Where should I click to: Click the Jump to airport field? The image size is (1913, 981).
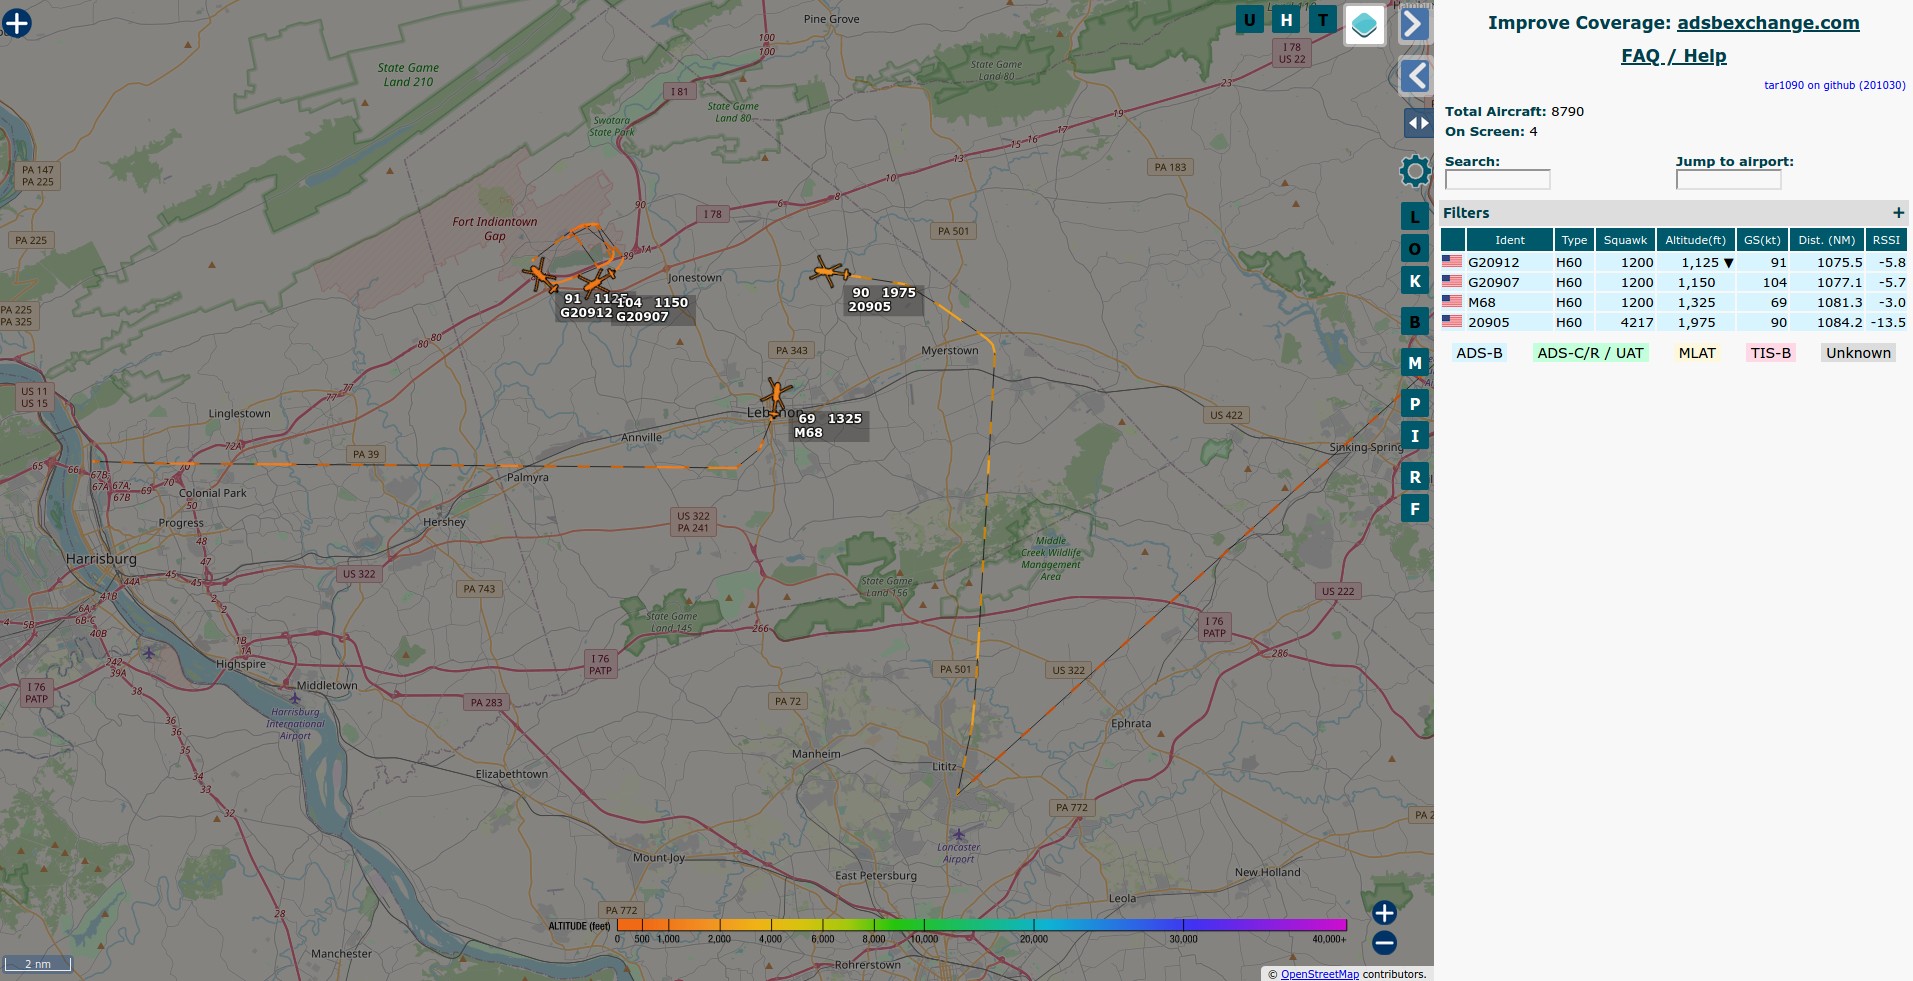click(1728, 180)
